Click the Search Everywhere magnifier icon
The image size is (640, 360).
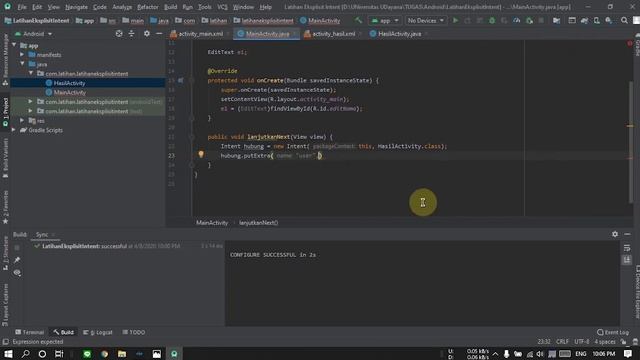tap(624, 20)
